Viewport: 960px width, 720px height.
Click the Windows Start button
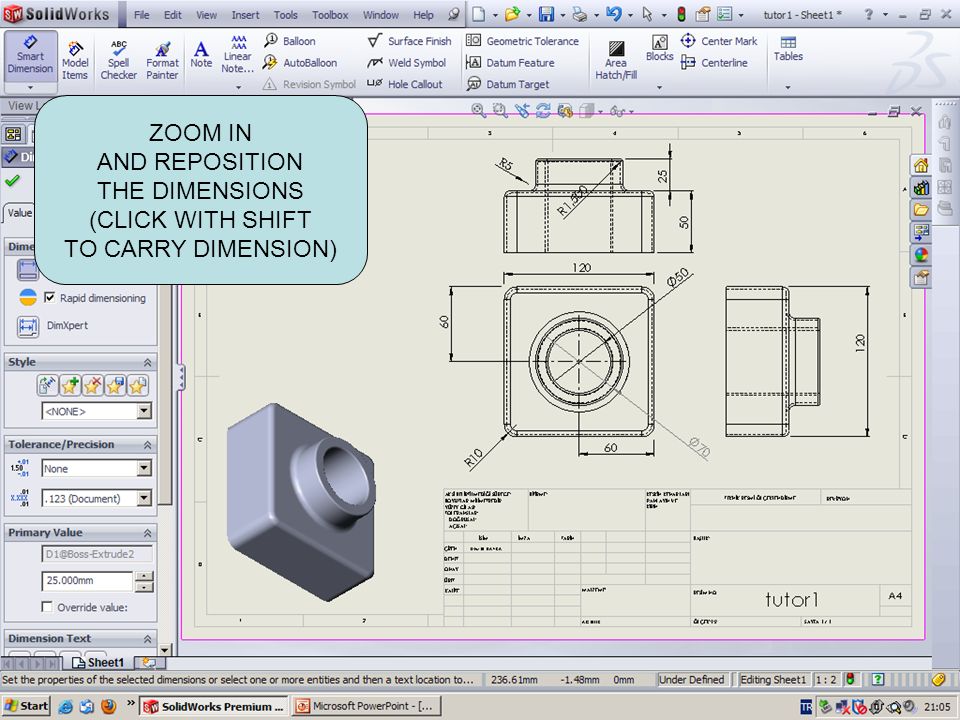pos(26,706)
